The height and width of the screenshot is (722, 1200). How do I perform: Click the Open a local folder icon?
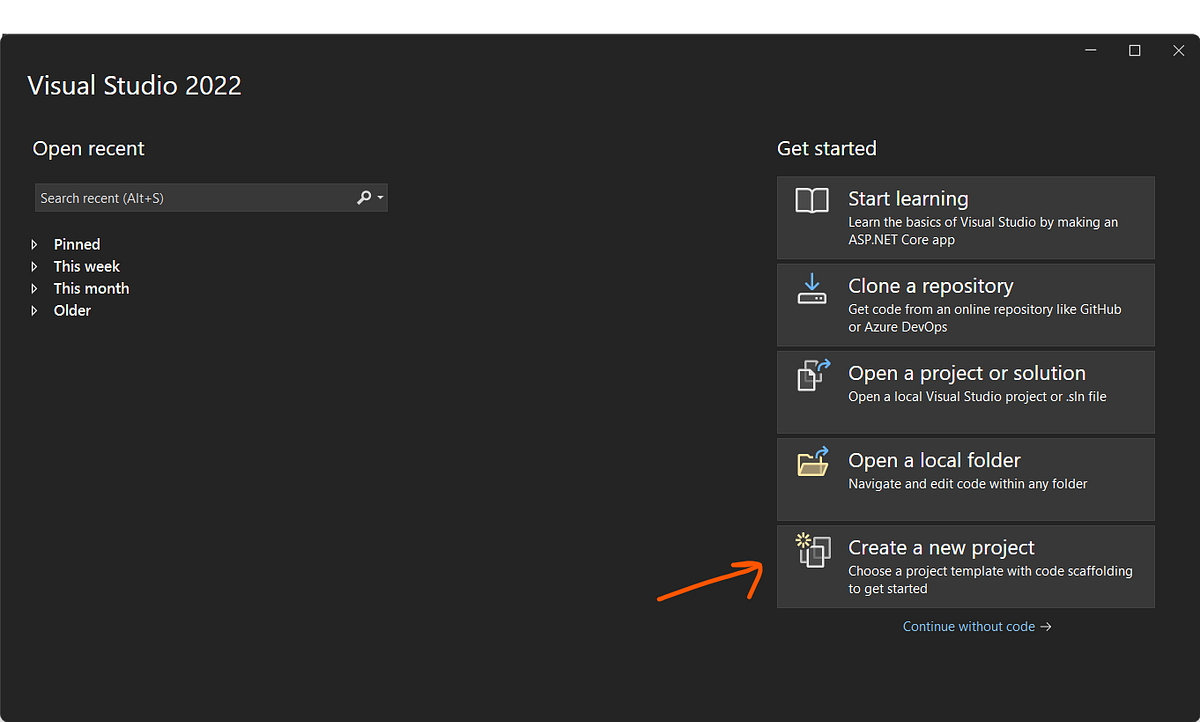pyautogui.click(x=813, y=462)
